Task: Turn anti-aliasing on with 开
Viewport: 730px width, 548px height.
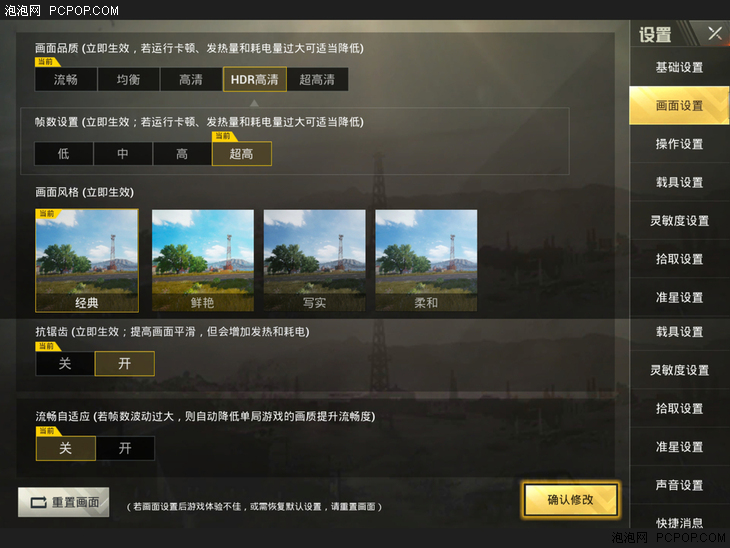Action: tap(125, 364)
